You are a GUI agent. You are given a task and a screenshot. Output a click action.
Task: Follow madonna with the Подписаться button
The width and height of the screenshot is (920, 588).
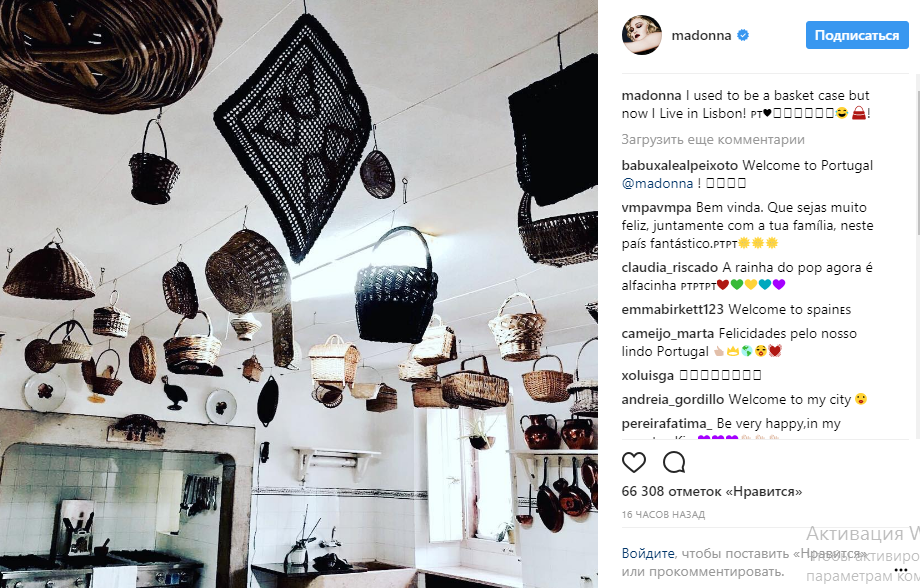(857, 35)
